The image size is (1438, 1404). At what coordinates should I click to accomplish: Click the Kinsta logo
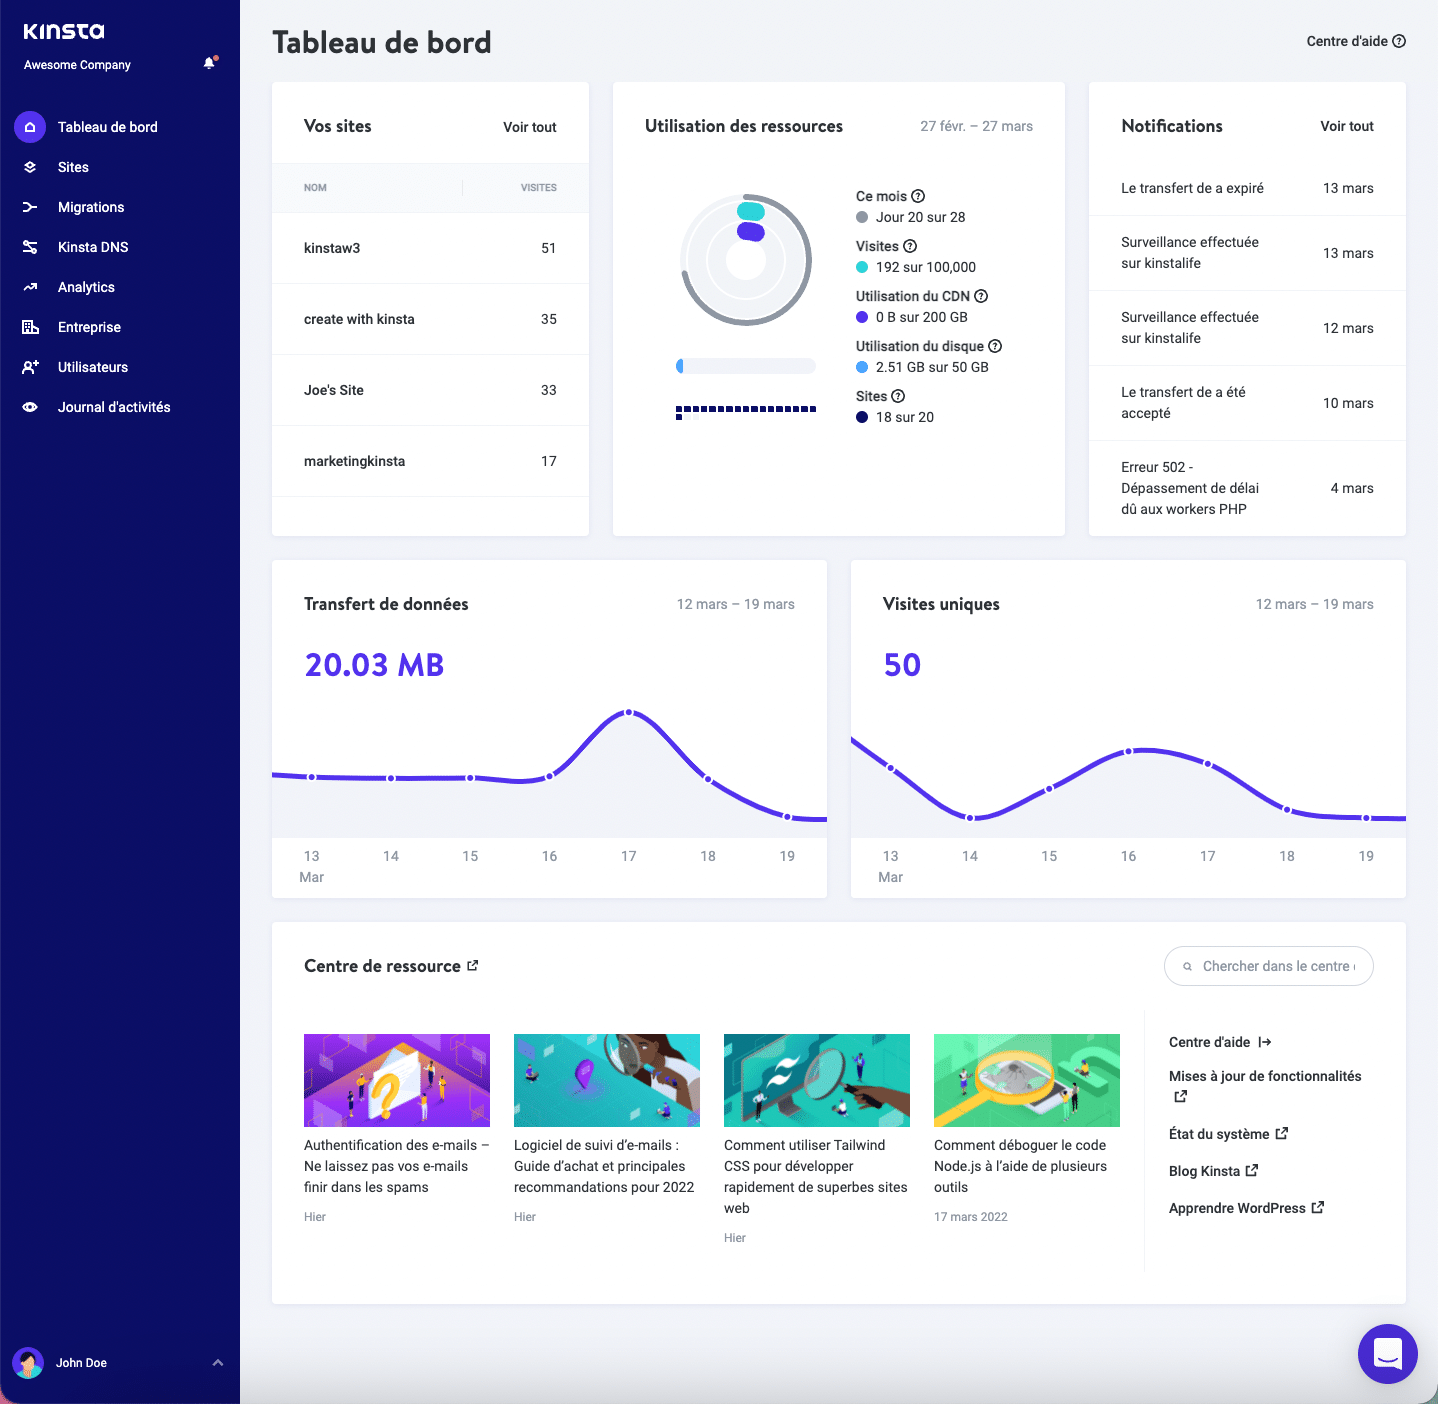[64, 32]
